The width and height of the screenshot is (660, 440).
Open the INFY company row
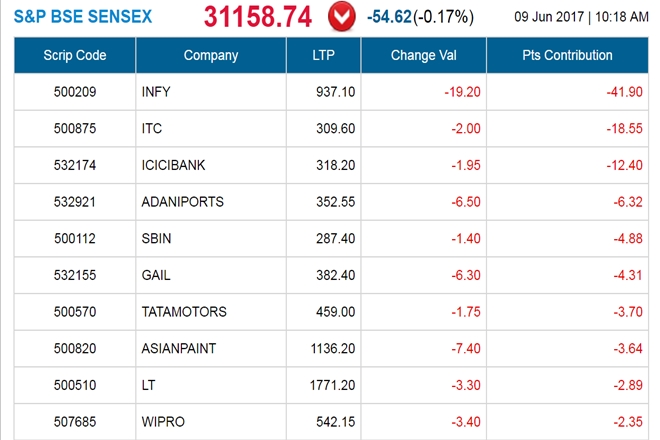pyautogui.click(x=158, y=92)
